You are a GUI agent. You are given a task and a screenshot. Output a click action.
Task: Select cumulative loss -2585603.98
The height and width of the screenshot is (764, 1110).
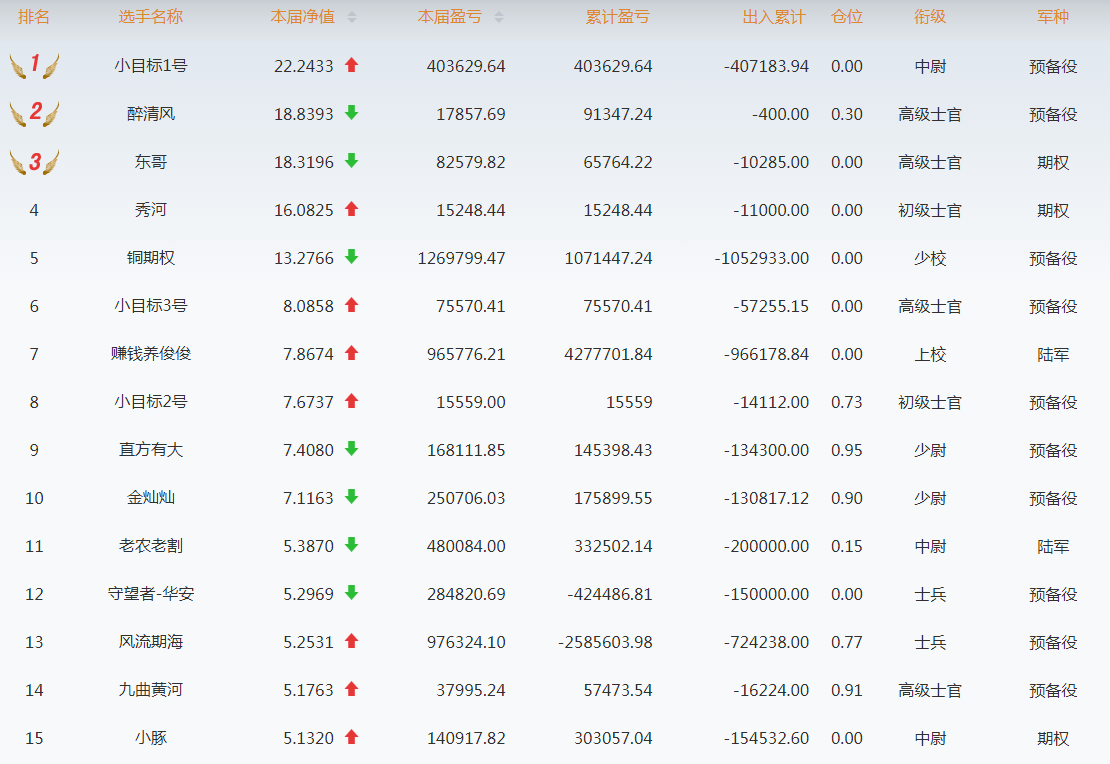click(x=605, y=643)
